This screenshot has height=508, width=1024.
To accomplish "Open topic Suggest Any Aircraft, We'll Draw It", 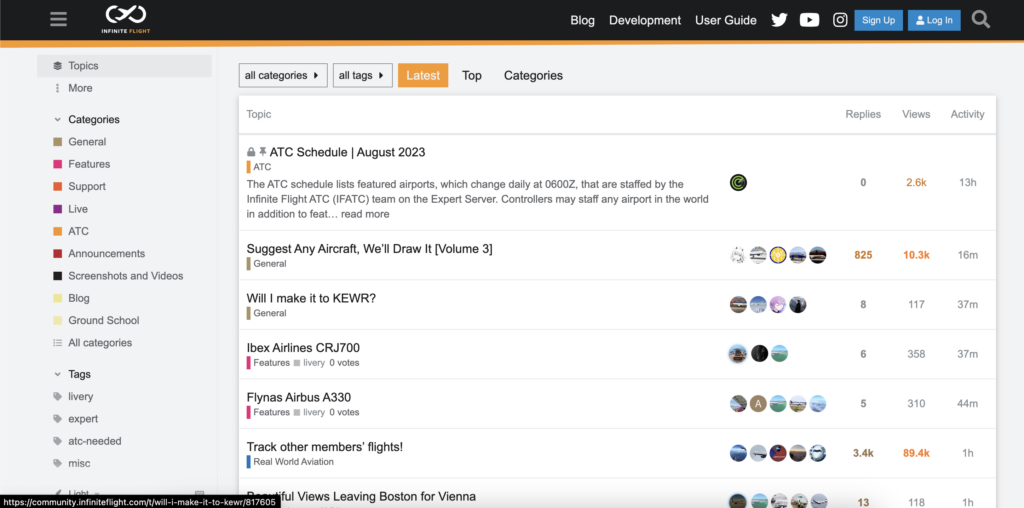I will (370, 249).
